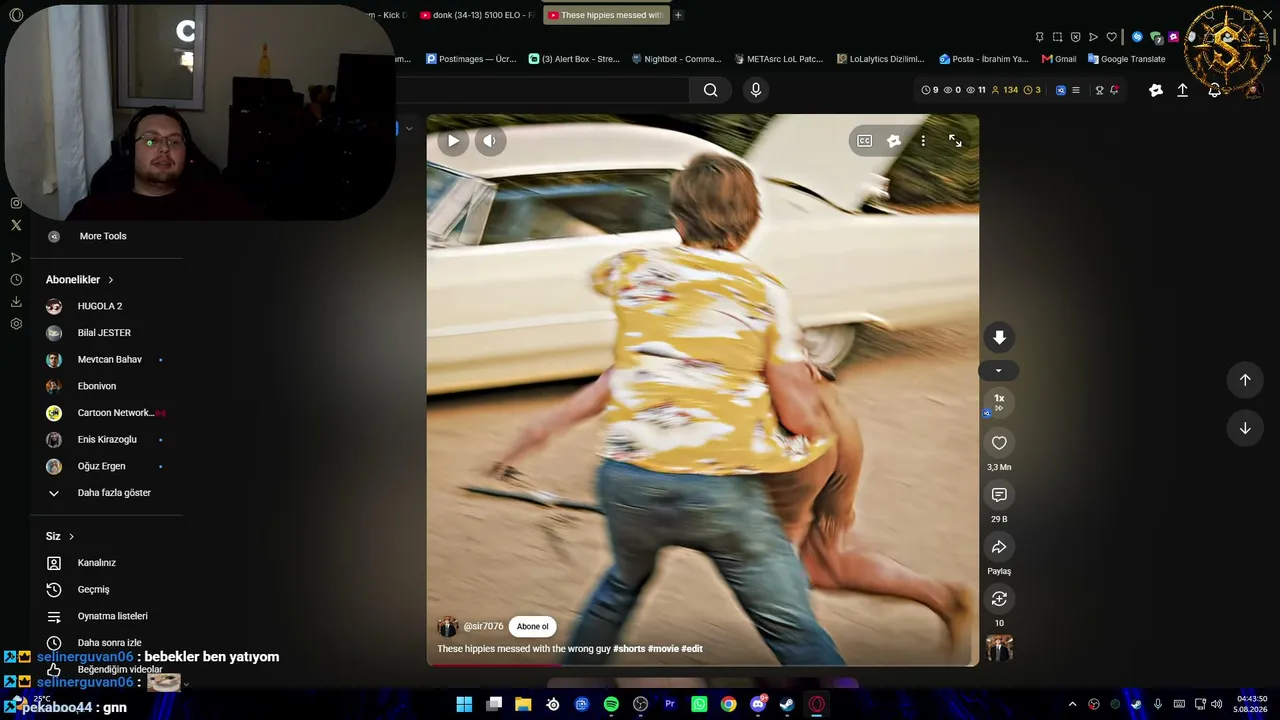Select the These hippies messed with tab
Viewport: 1280px width, 720px height.
tap(606, 15)
